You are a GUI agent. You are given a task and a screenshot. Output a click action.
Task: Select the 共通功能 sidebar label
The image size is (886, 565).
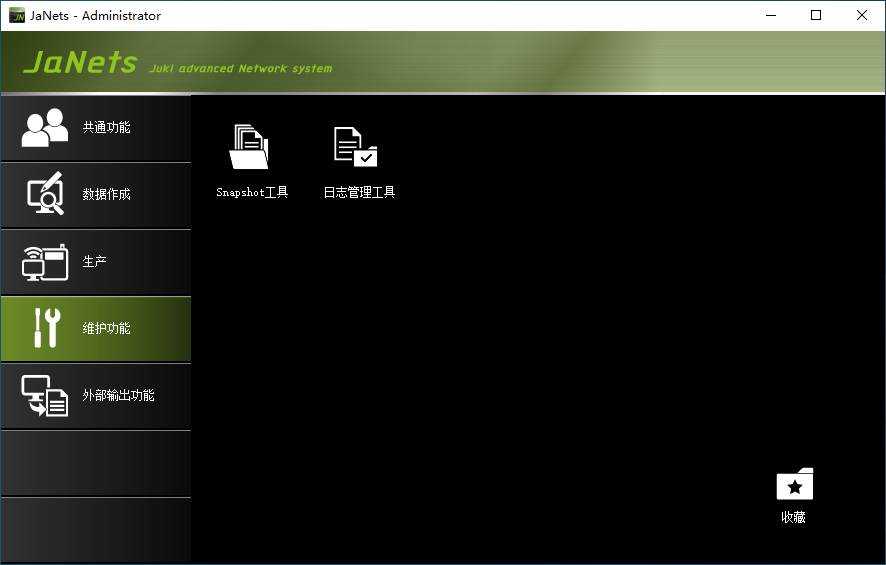pos(106,128)
